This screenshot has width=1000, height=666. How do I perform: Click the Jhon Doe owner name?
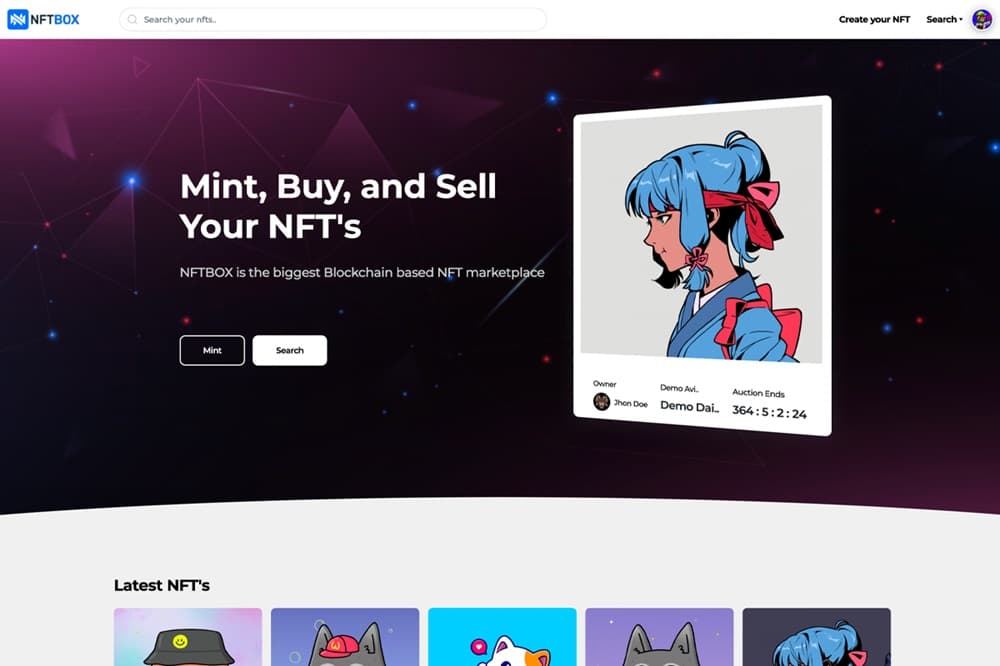(x=631, y=403)
